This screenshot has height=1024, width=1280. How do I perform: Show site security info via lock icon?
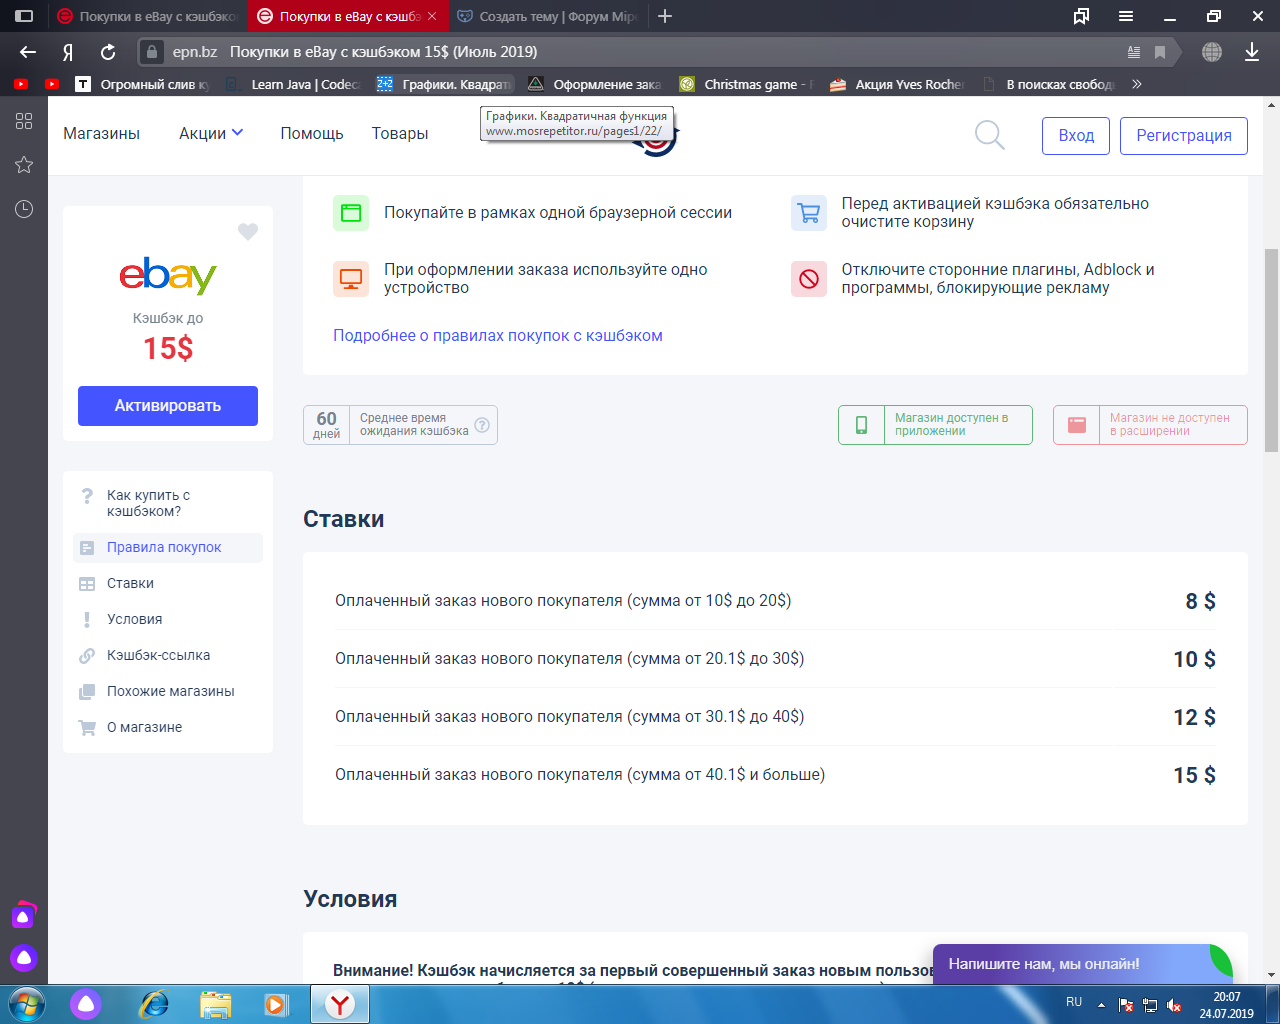point(151,52)
